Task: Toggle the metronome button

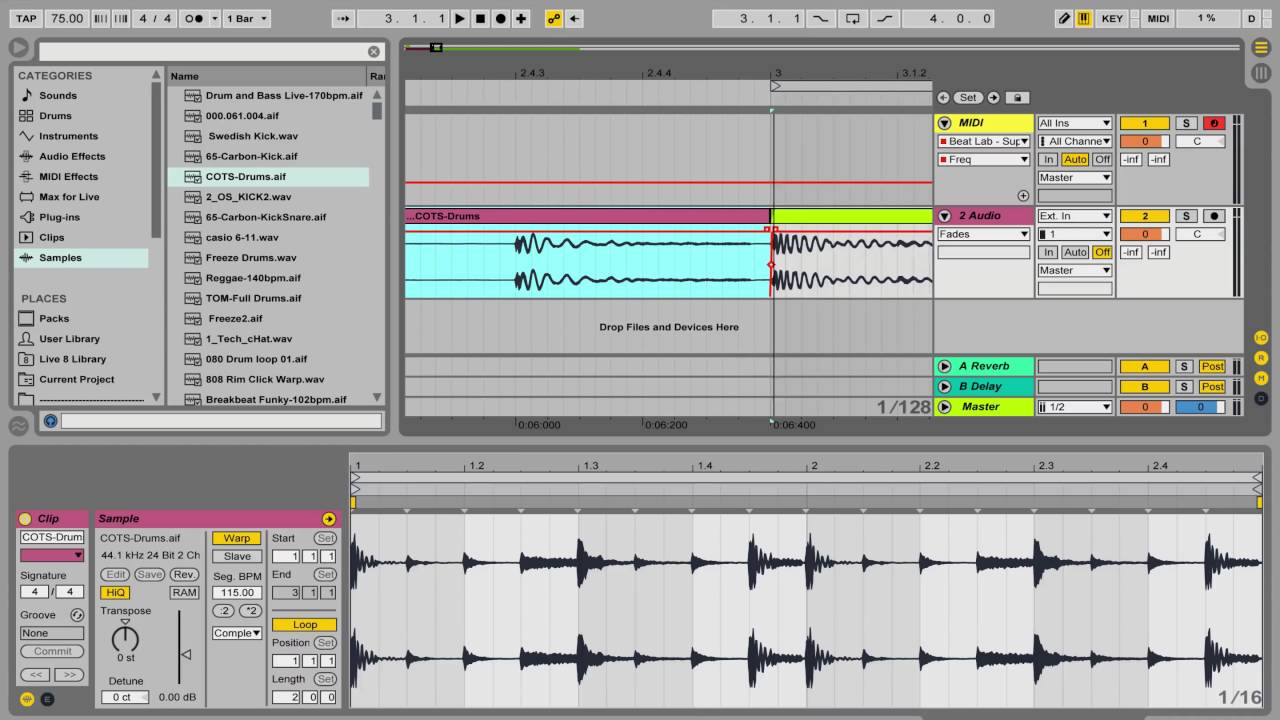Action: [196, 18]
